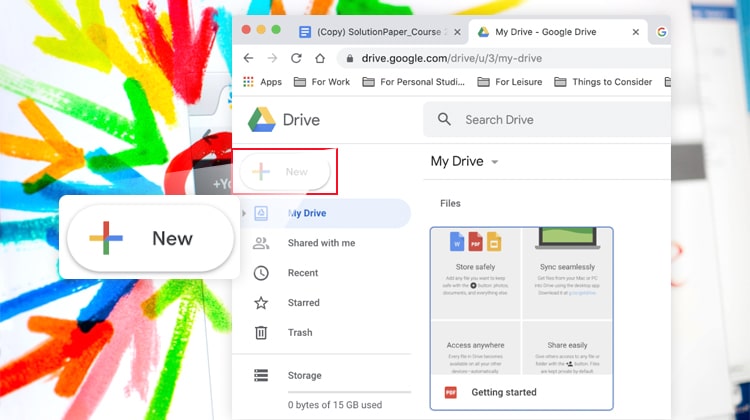Image resolution: width=750 pixels, height=420 pixels.
Task: Click the Trash bin icon
Action: [x=261, y=332]
